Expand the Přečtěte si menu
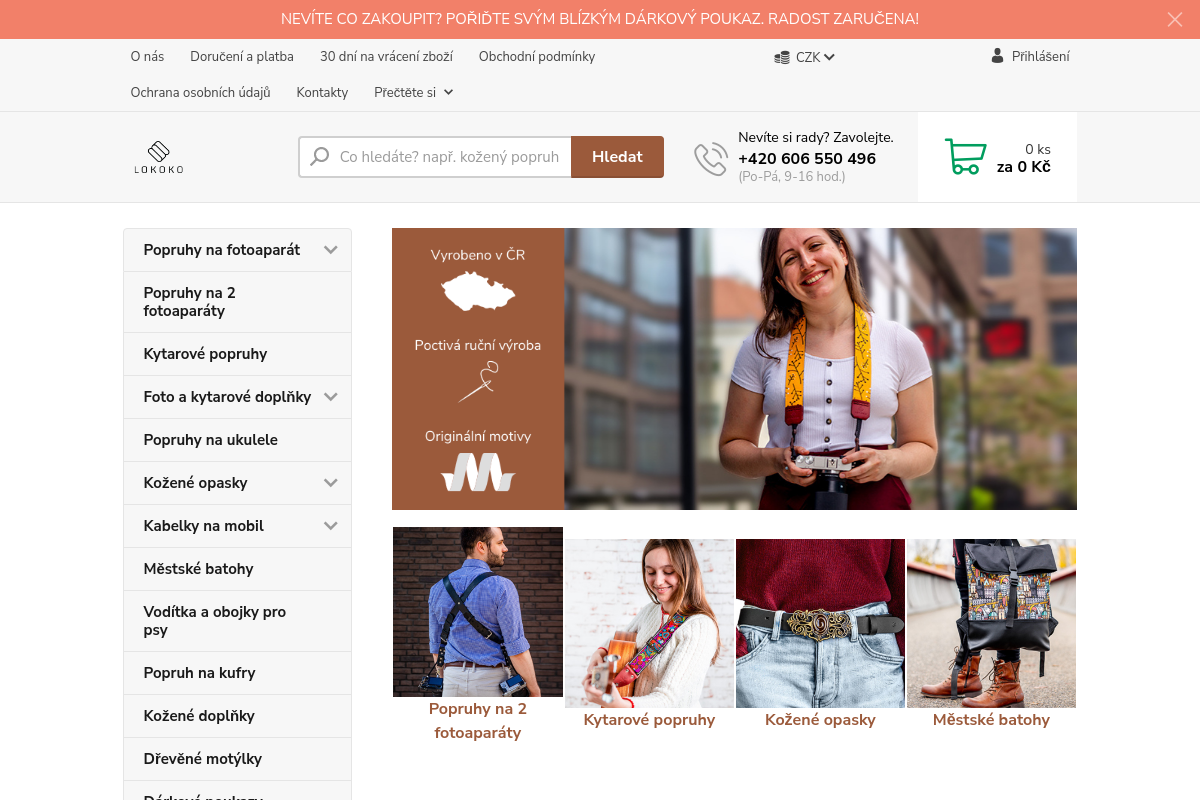 pyautogui.click(x=414, y=92)
